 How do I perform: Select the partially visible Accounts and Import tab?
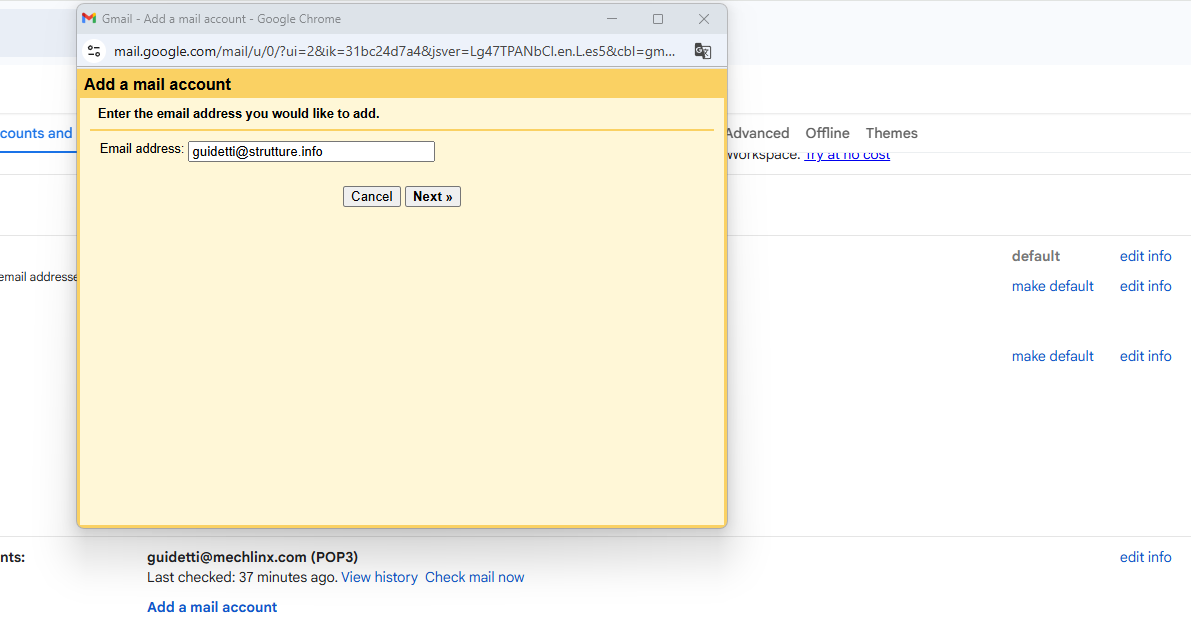point(36,133)
